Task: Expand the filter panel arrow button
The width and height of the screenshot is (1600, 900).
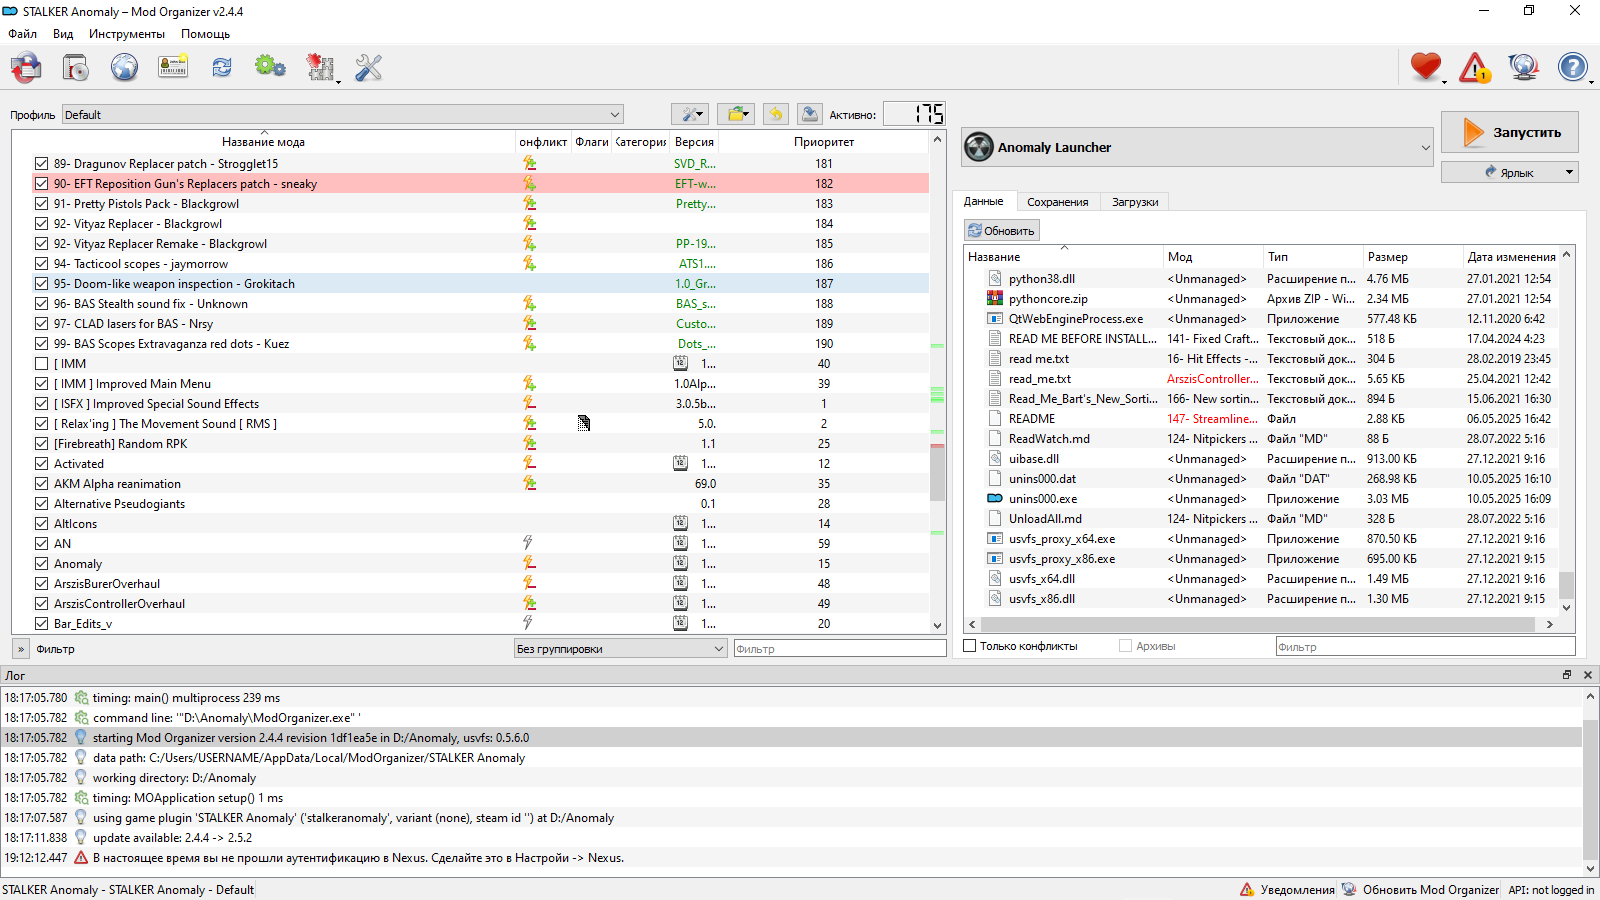Action: (21, 648)
